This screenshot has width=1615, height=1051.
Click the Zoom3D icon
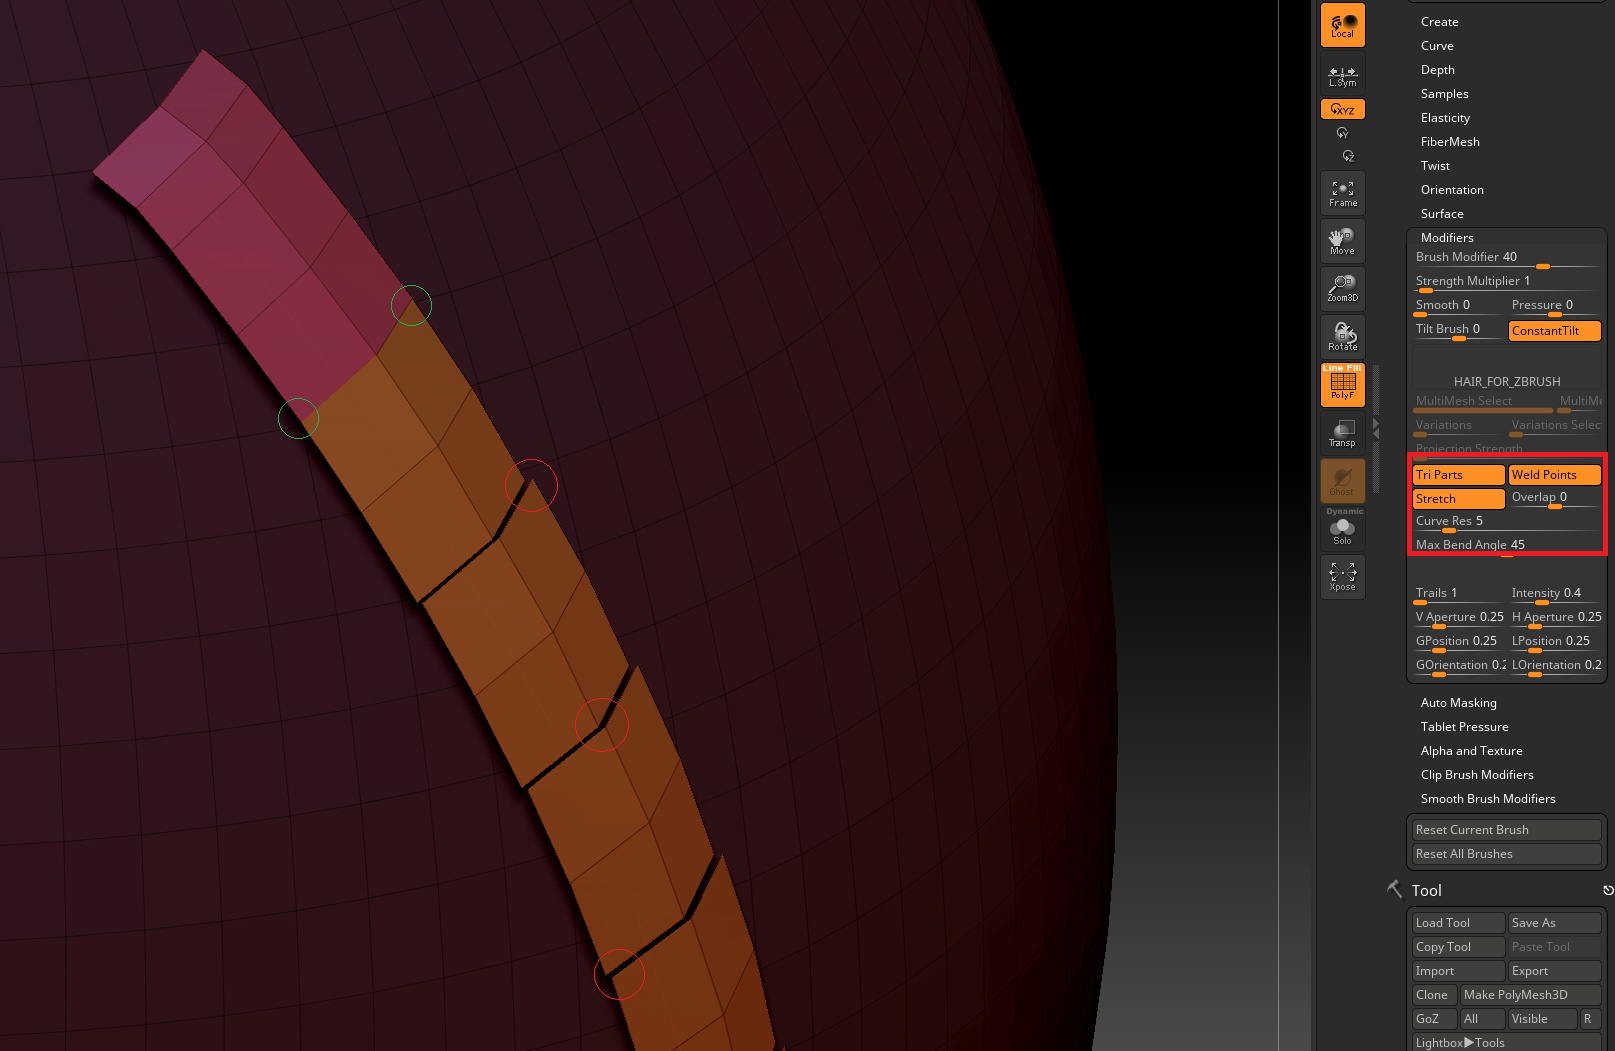pos(1342,288)
